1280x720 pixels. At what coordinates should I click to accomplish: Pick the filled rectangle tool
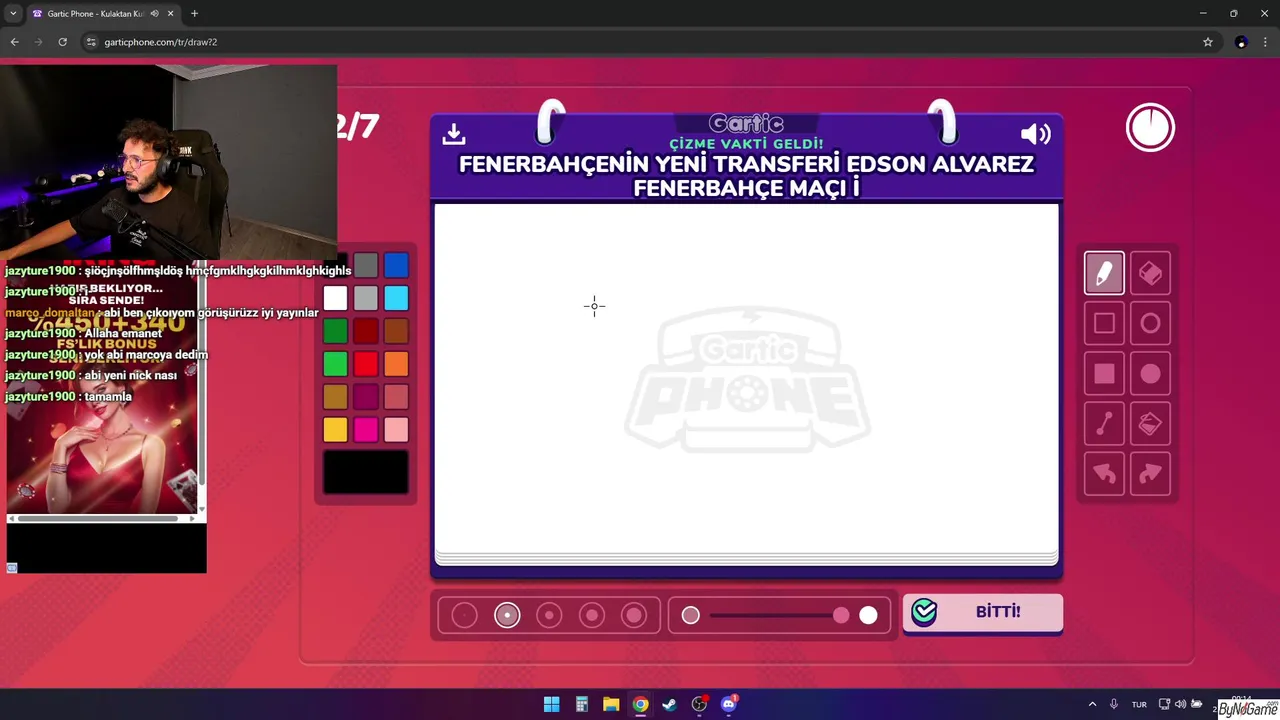[1104, 374]
